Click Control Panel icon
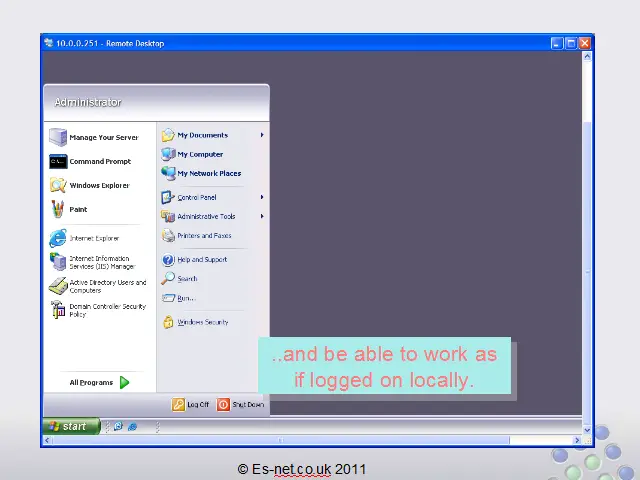This screenshot has width=640, height=480. pyautogui.click(x=168, y=197)
